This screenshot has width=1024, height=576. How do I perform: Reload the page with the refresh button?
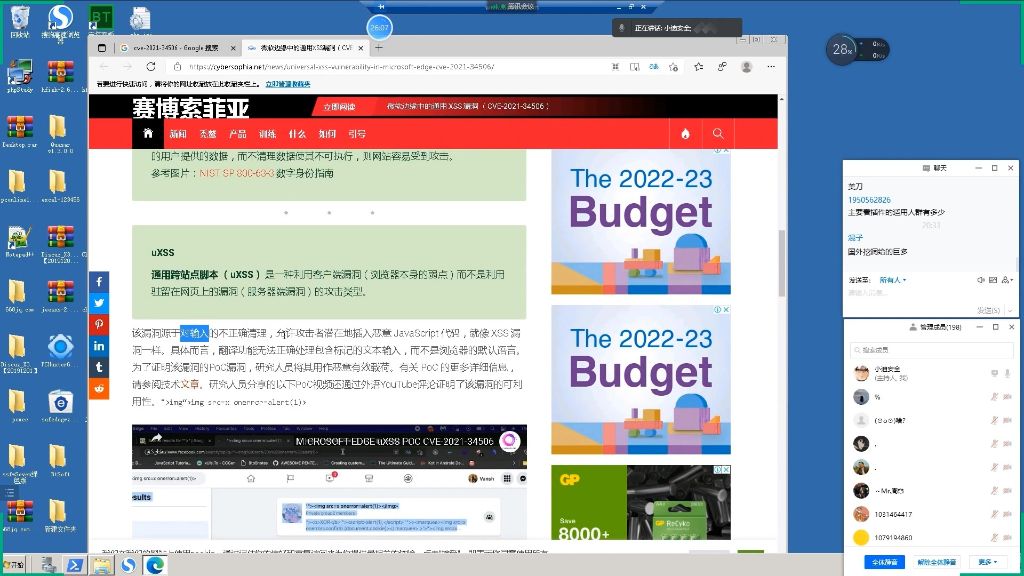click(151, 67)
